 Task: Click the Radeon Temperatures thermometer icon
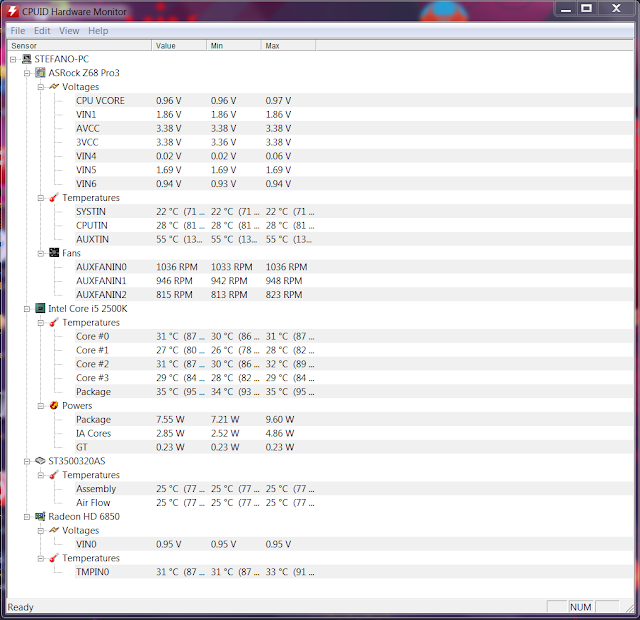(54, 558)
